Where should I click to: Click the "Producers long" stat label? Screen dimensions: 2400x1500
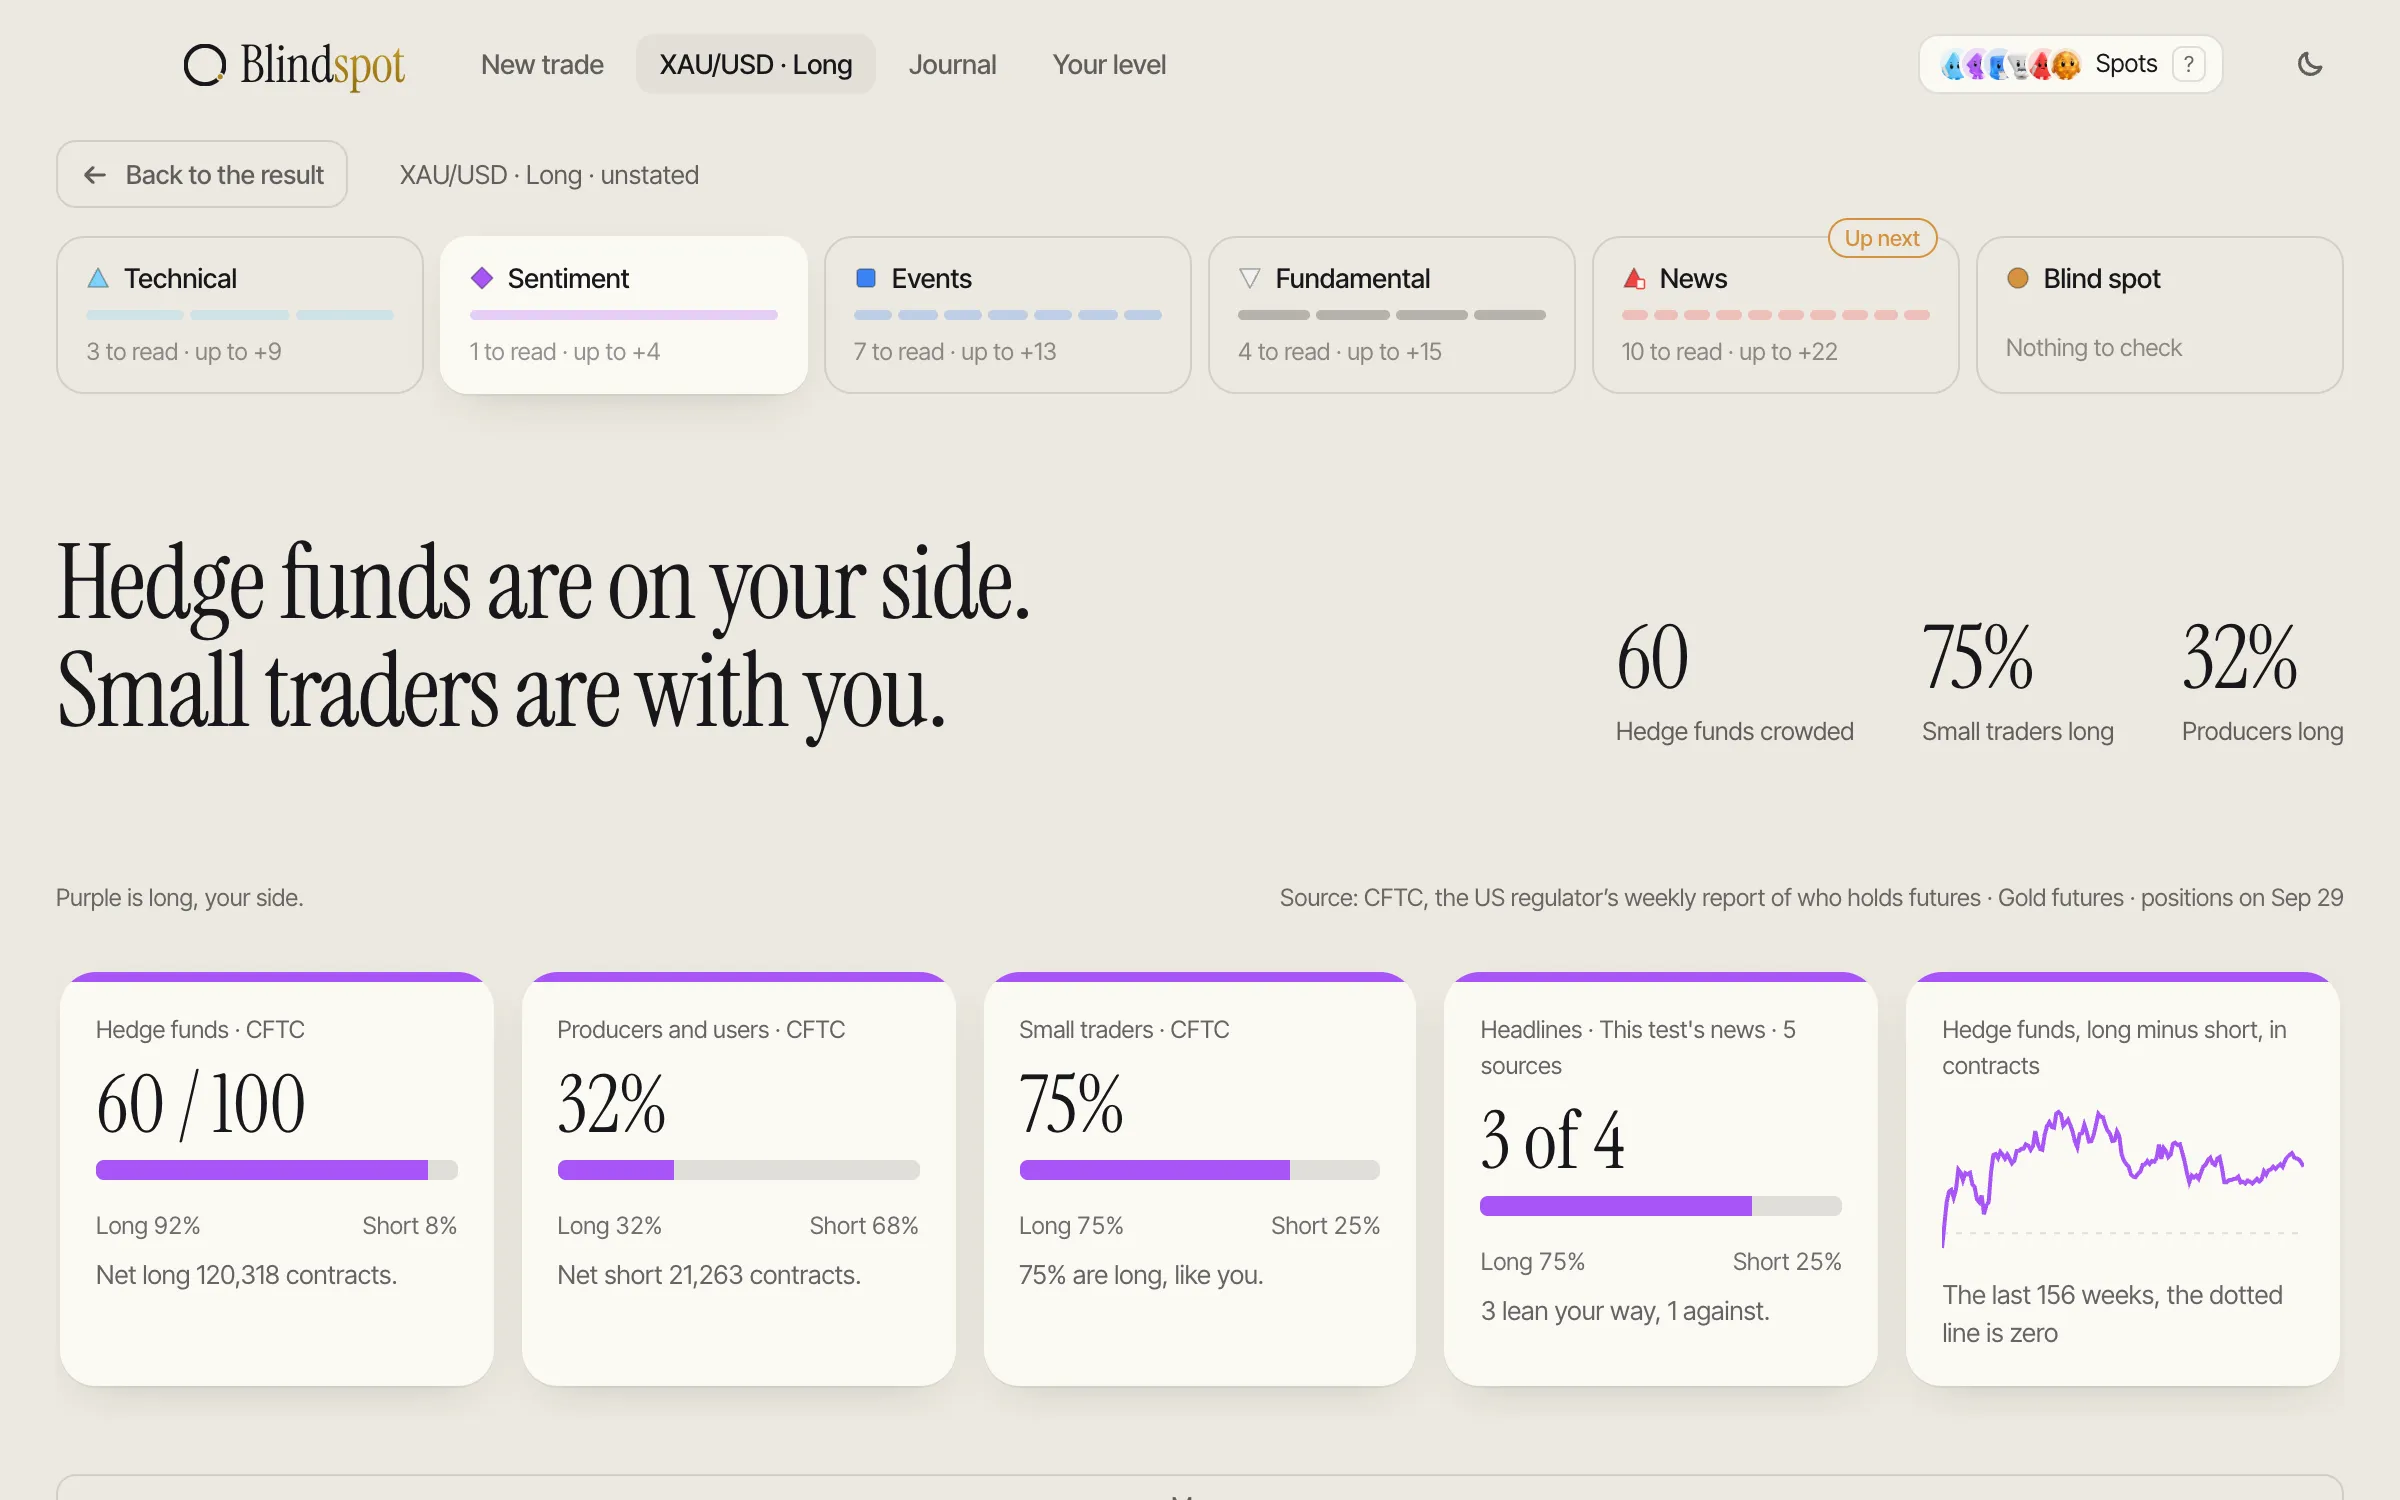coord(2263,732)
